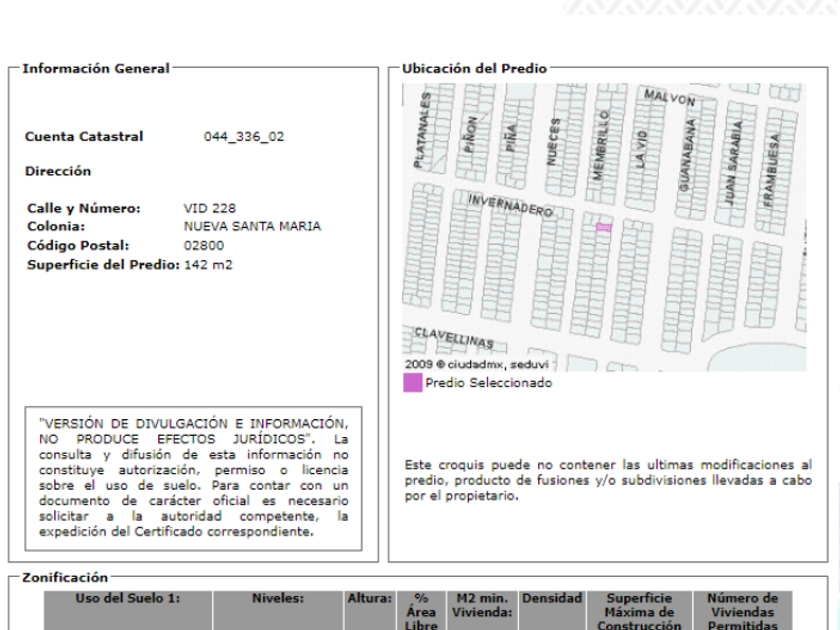The height and width of the screenshot is (630, 840).
Task: Click the Ubicación del Predio section title
Action: click(474, 69)
